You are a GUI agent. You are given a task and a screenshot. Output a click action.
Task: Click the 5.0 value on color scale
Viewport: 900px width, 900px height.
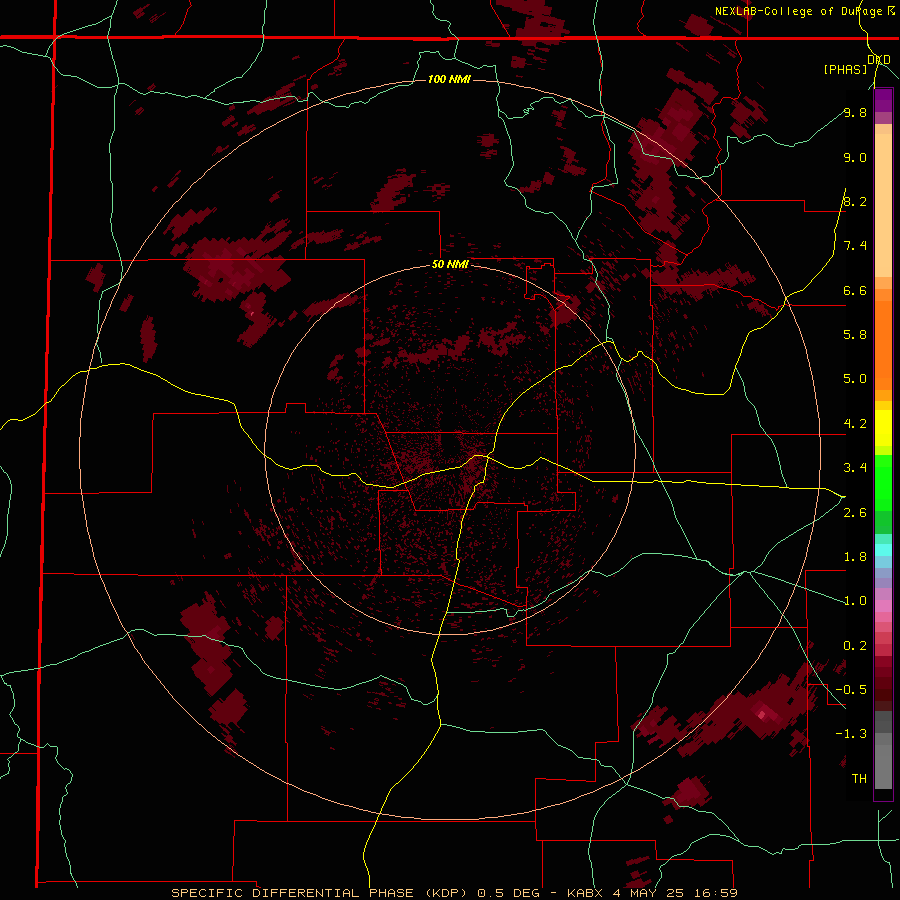(855, 379)
